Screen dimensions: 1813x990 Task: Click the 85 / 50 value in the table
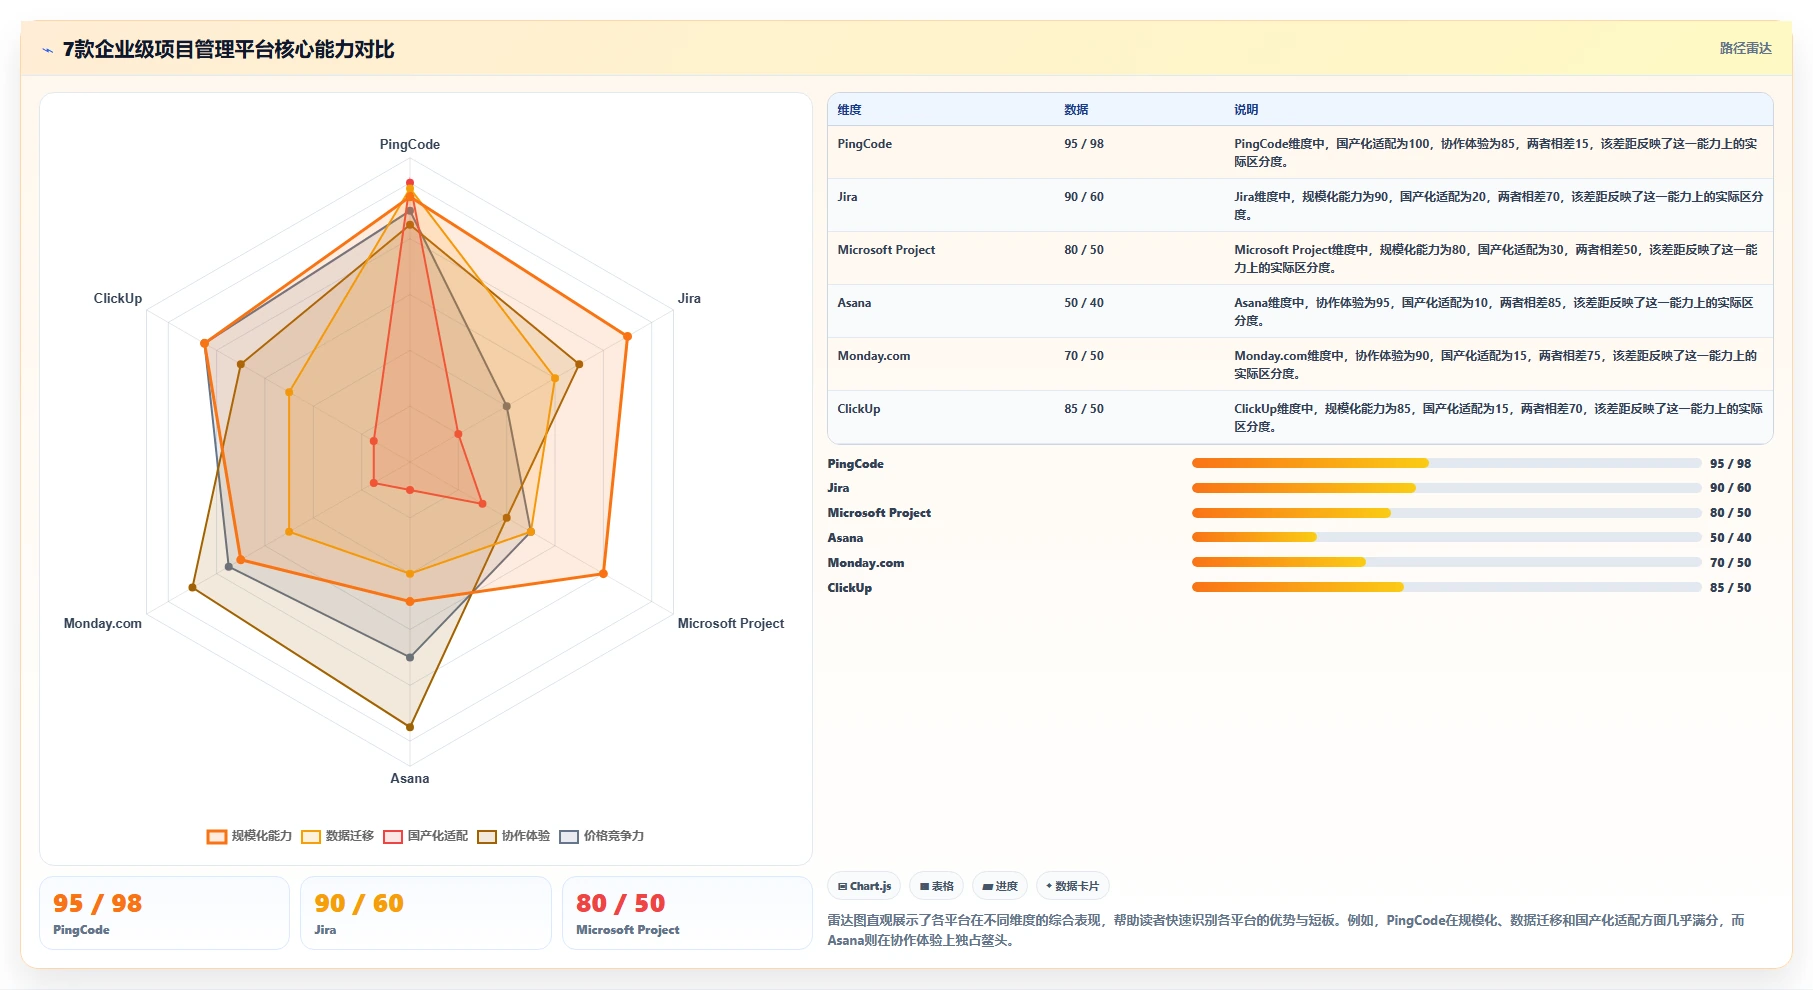coord(1084,409)
